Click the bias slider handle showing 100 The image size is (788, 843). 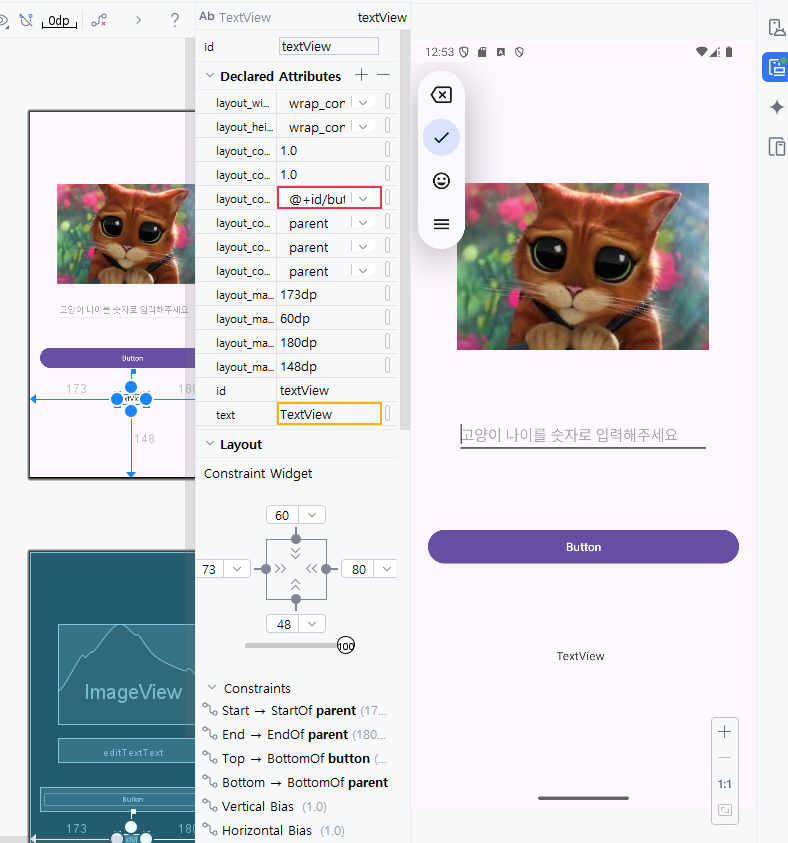click(346, 645)
